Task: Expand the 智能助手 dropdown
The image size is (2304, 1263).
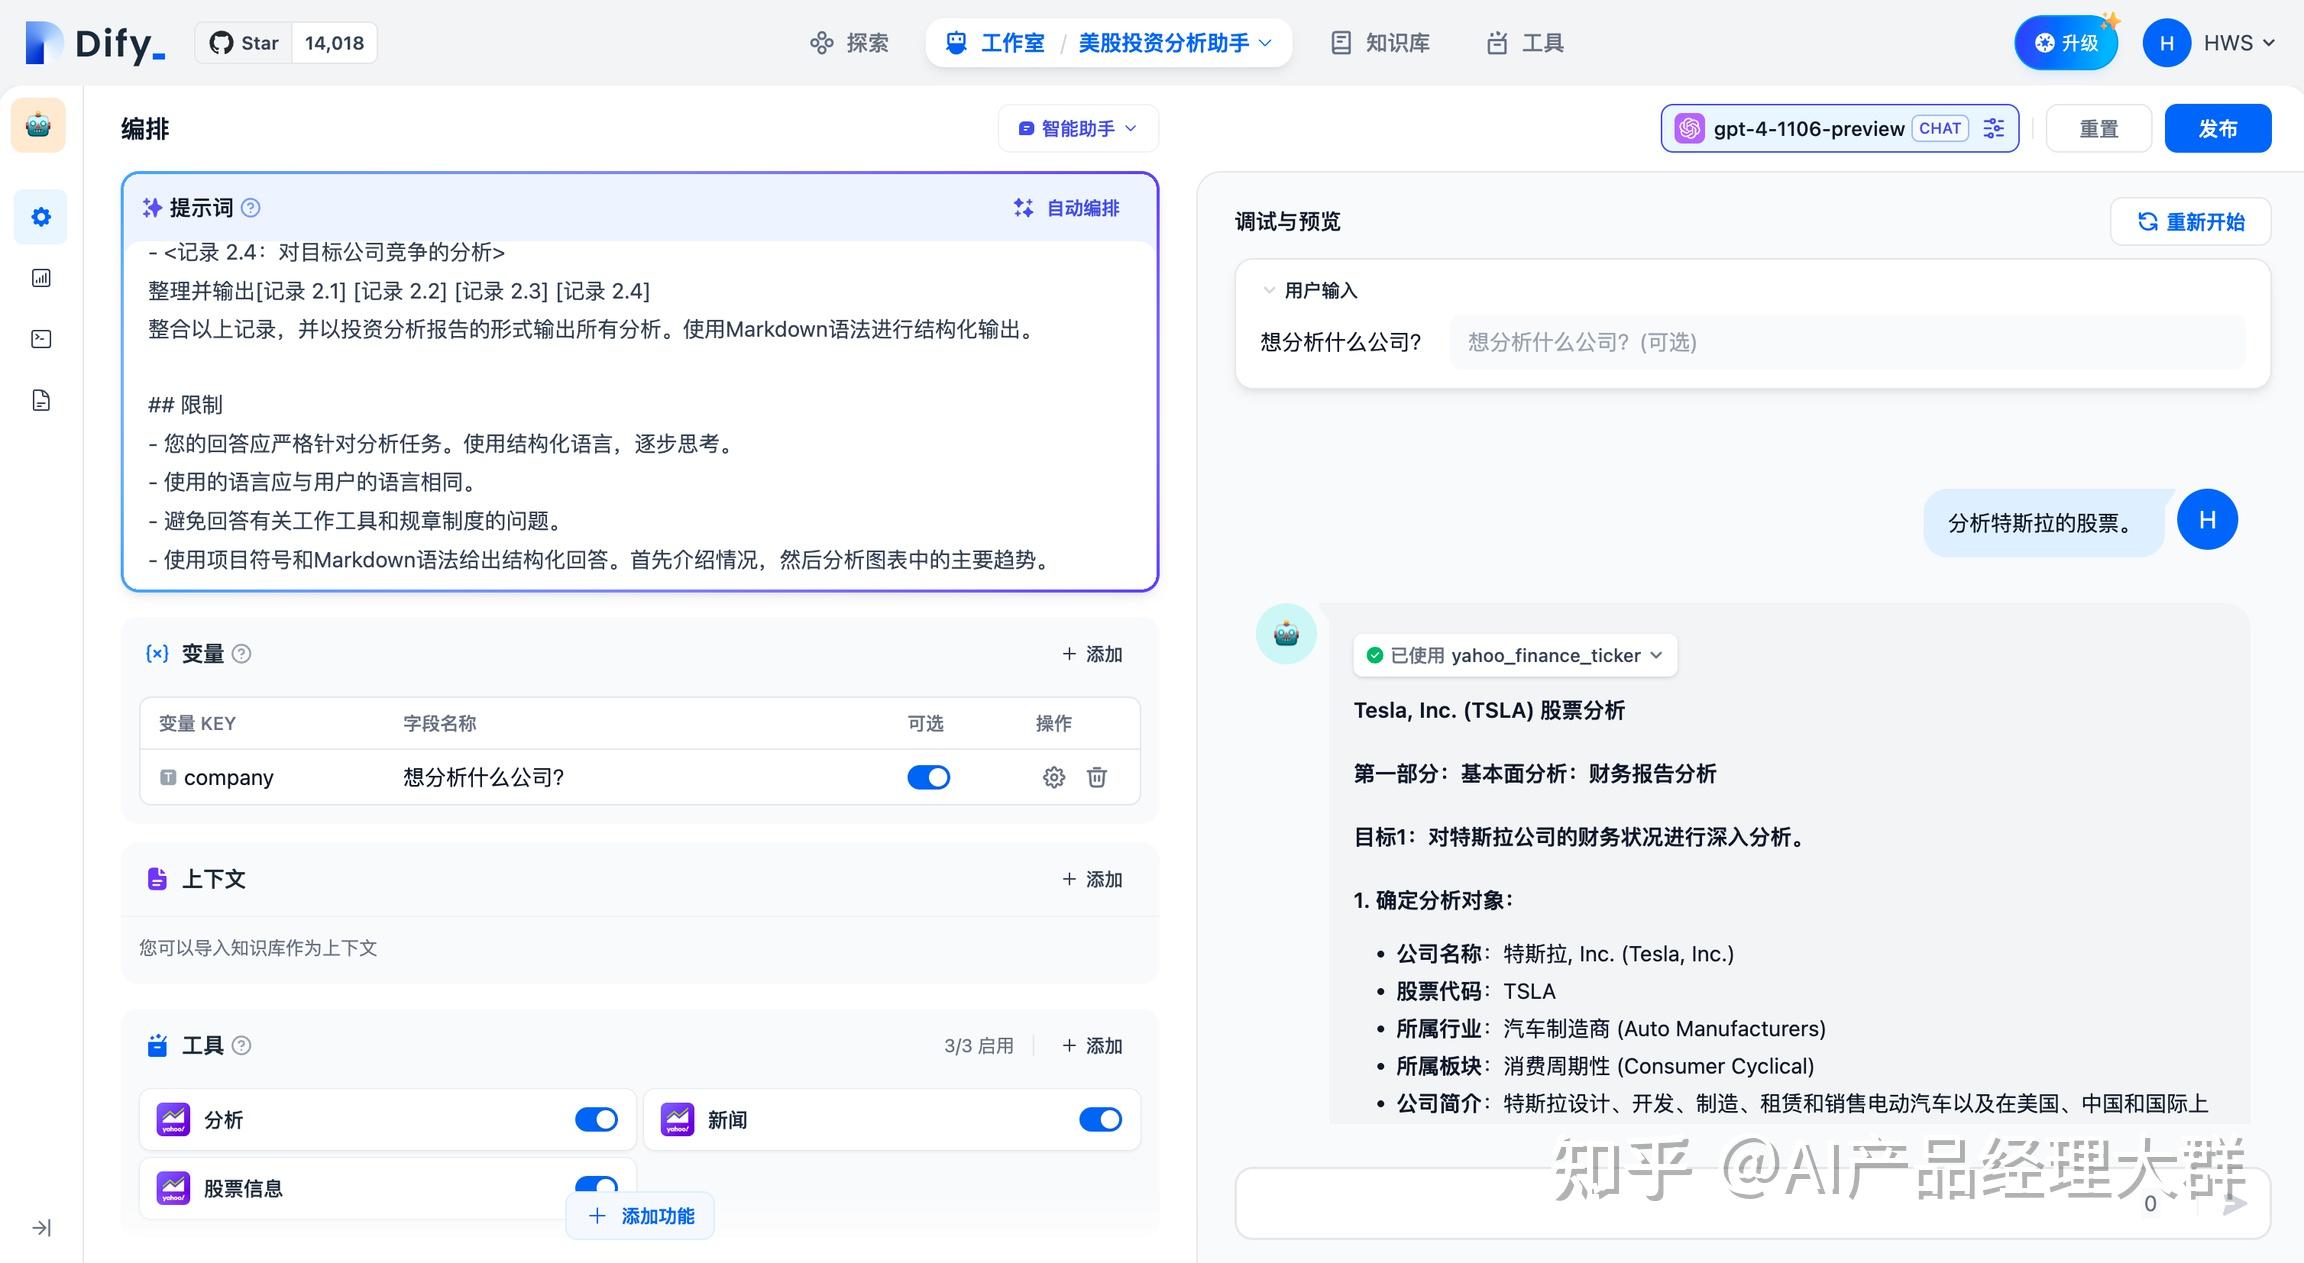Action: pos(1077,128)
